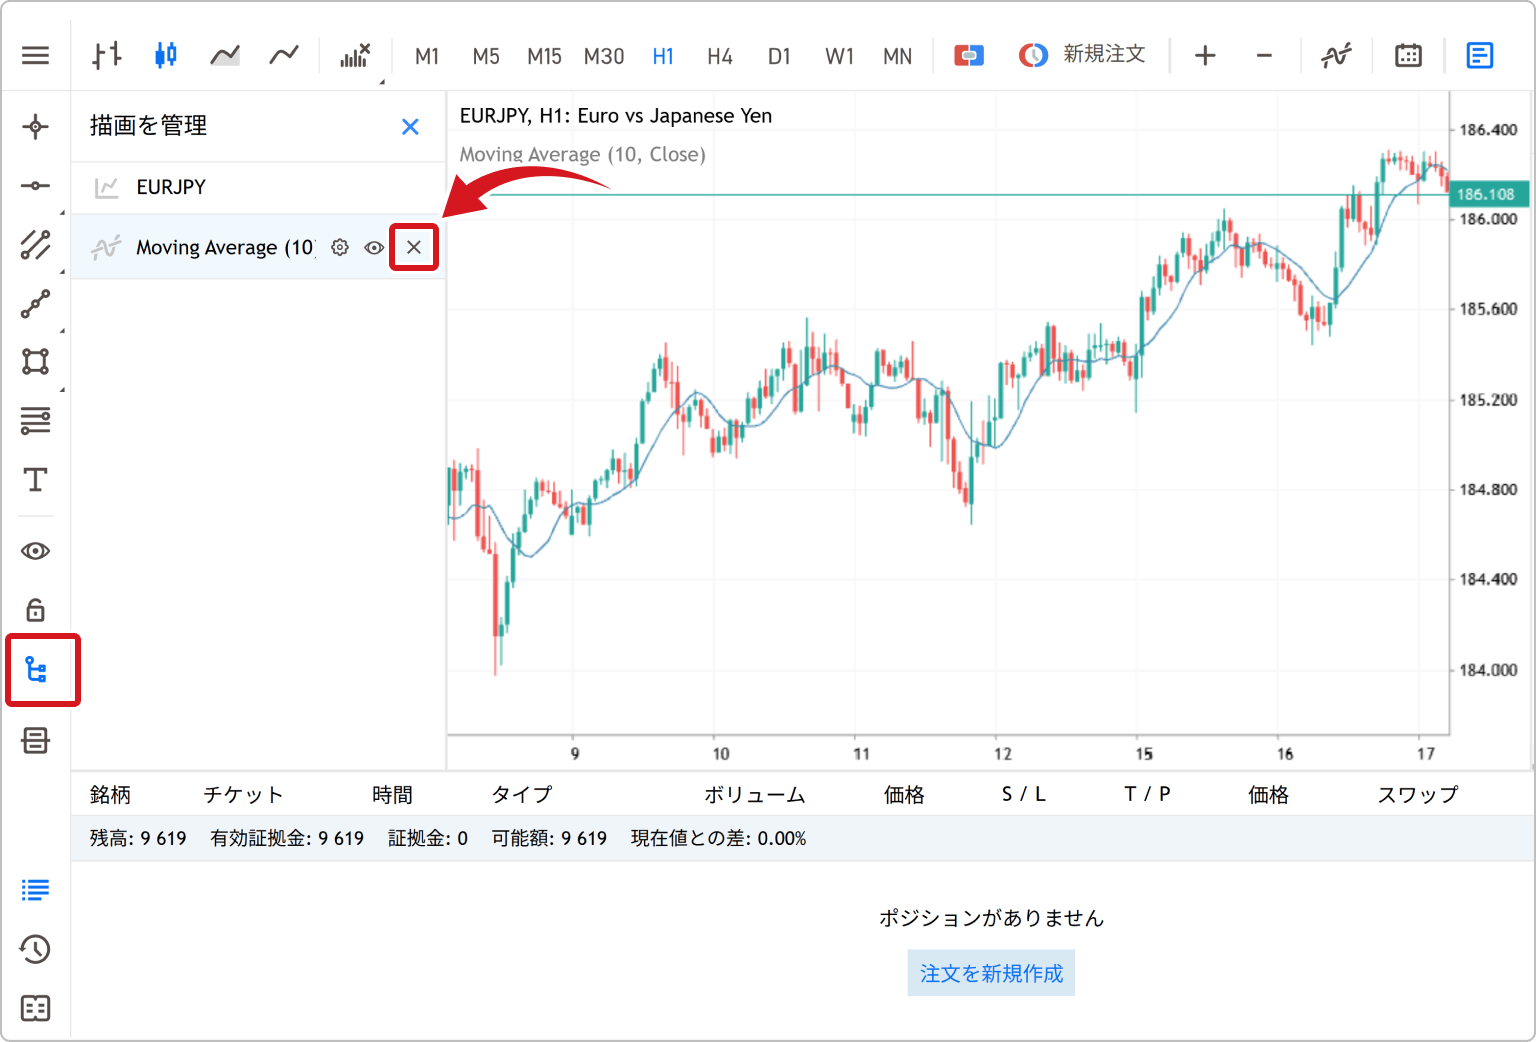Select the horizontal line drawing tool

click(x=35, y=186)
